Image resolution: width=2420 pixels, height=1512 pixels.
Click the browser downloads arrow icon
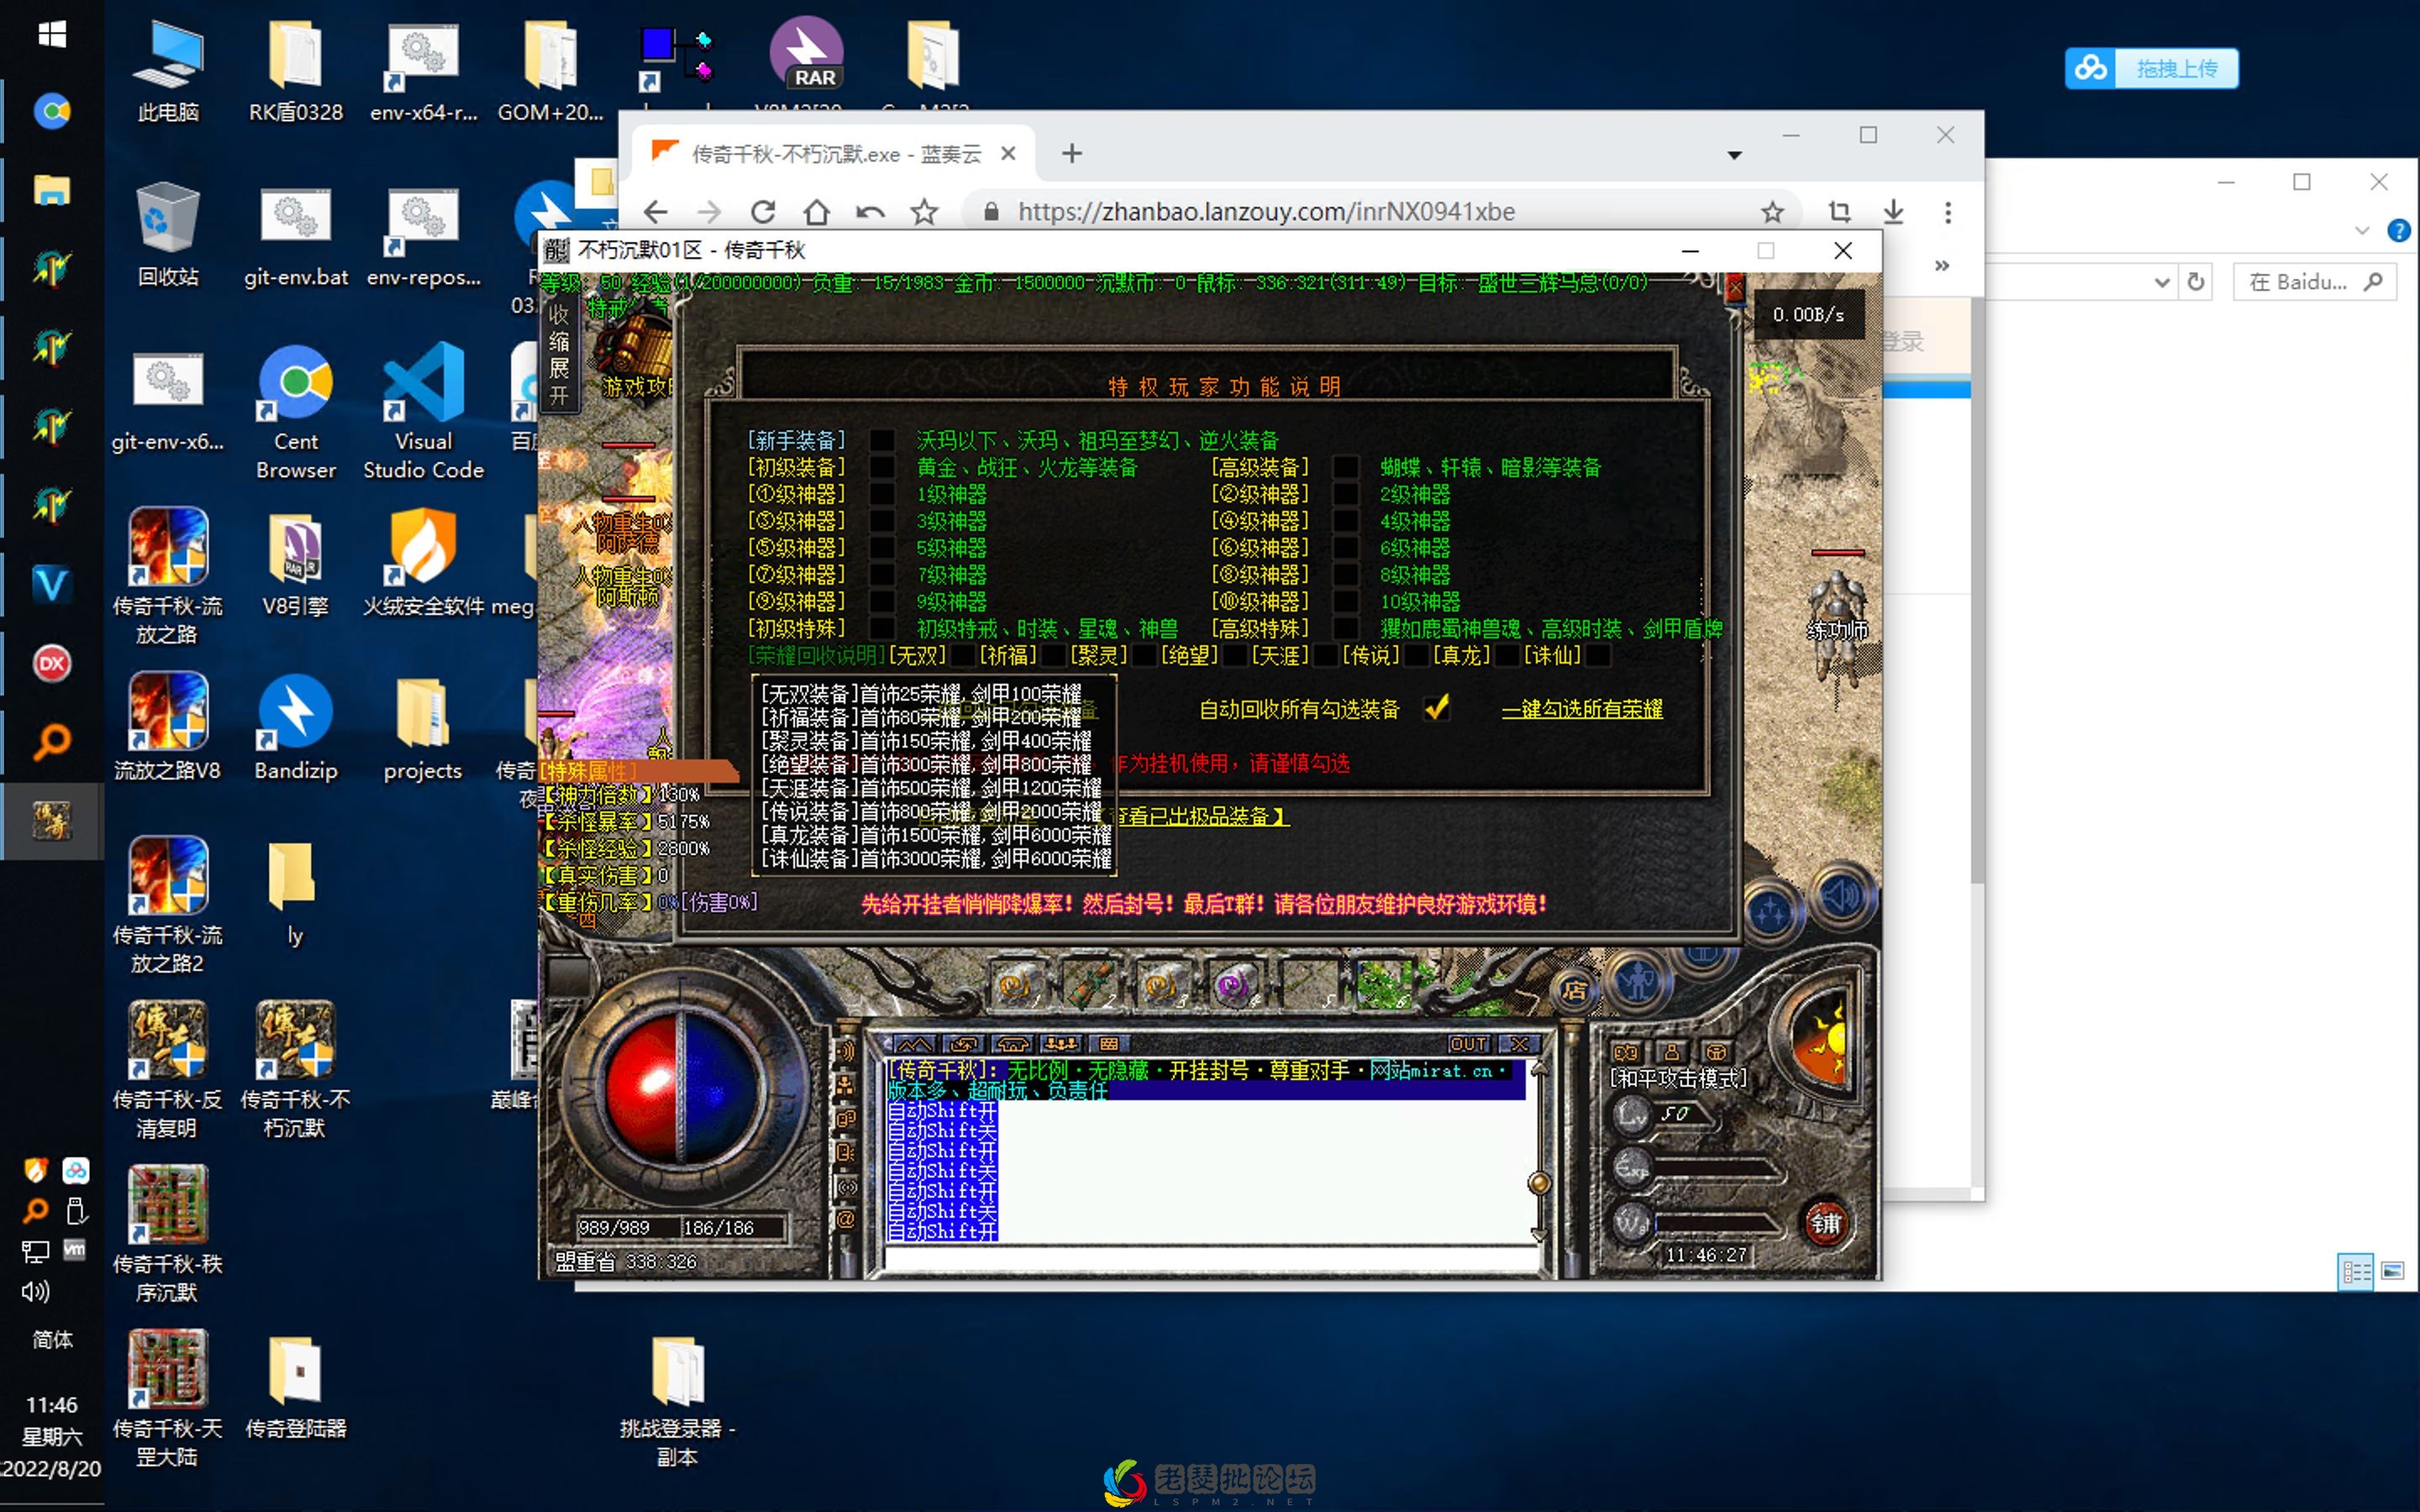coord(1893,212)
